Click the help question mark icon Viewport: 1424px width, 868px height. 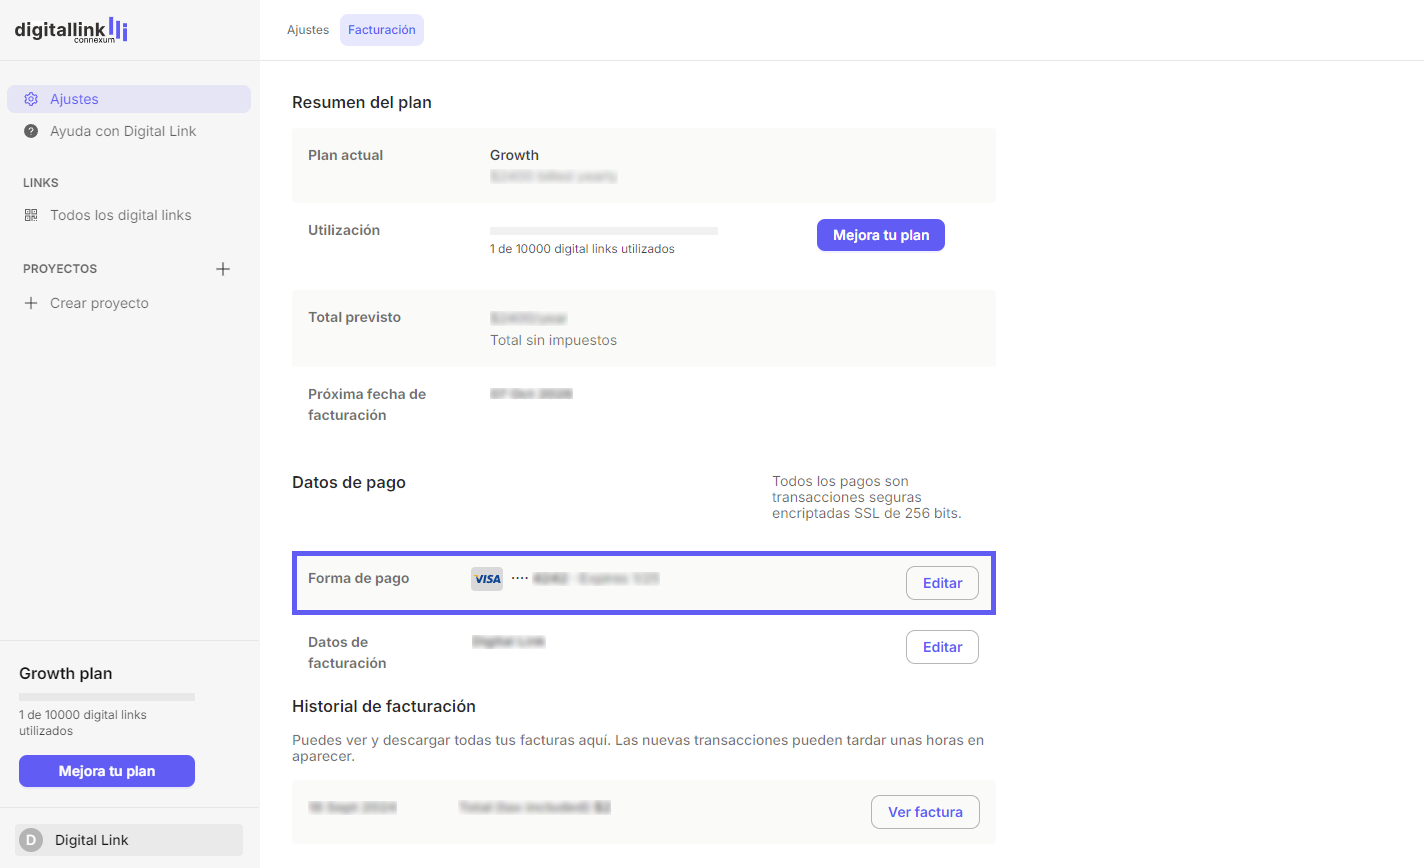[31, 131]
